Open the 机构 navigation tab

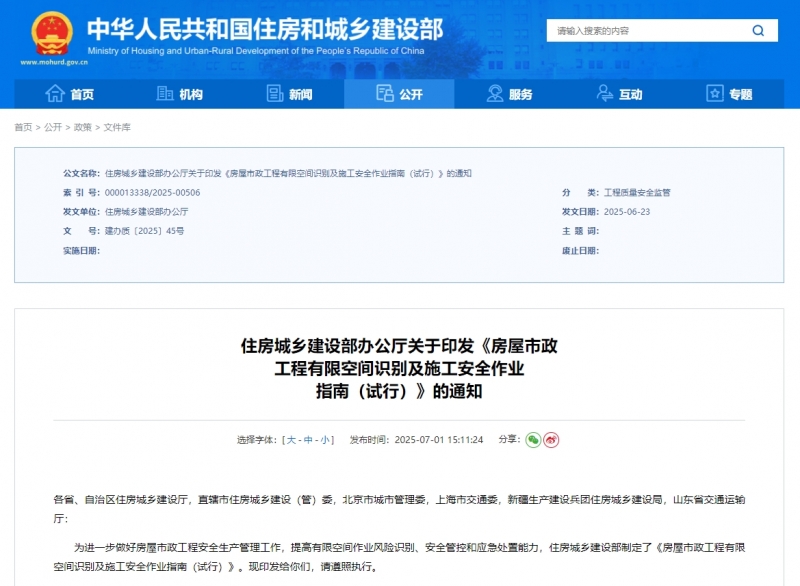[179, 94]
